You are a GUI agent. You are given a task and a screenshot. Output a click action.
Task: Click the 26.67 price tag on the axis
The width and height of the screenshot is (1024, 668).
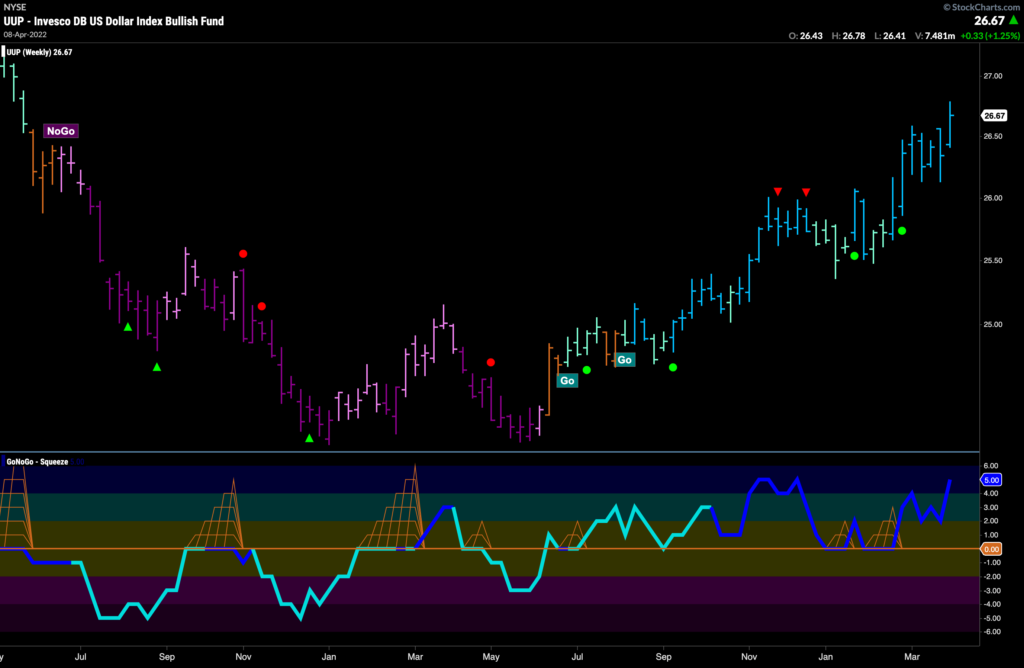coord(994,116)
